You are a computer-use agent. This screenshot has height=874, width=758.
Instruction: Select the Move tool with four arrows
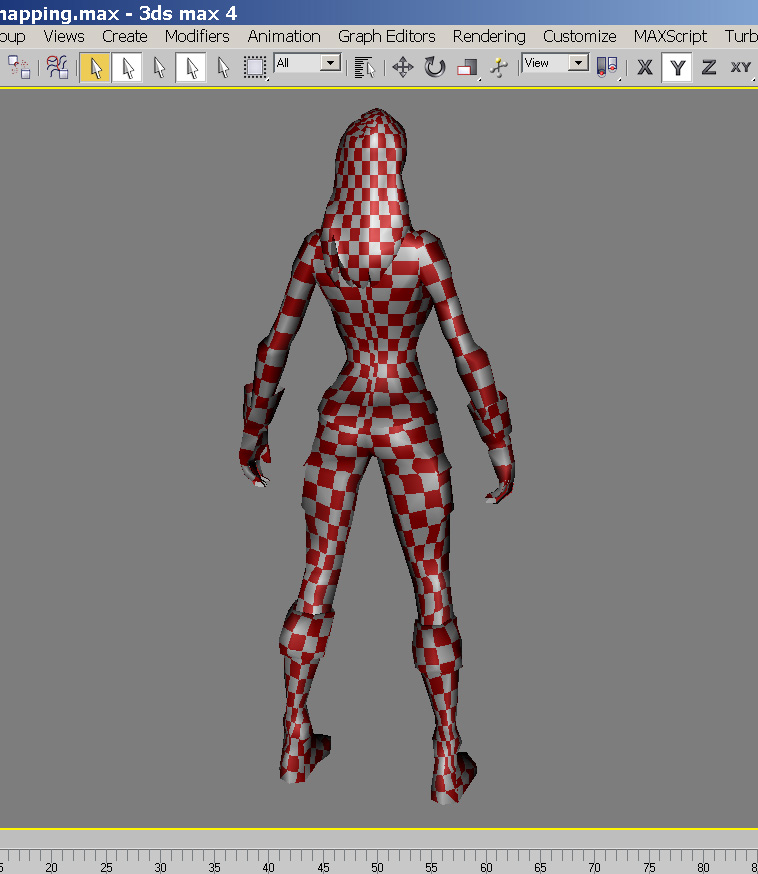click(x=402, y=67)
